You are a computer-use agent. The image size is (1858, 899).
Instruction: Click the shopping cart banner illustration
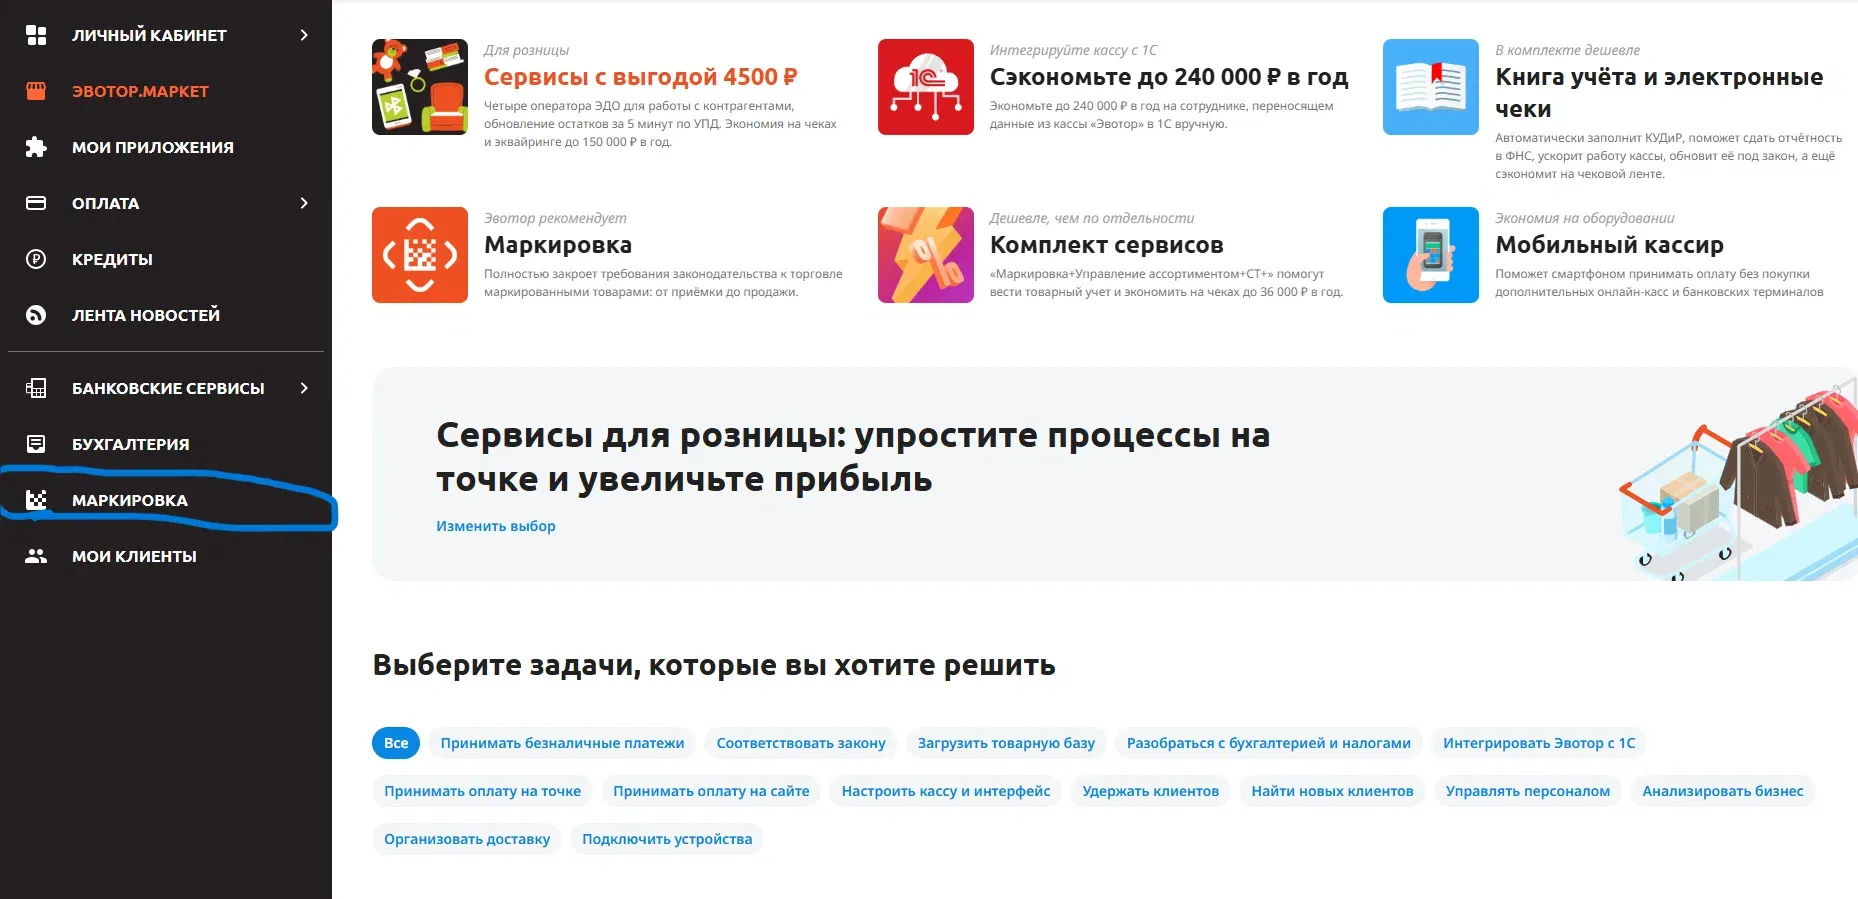pos(1737,480)
